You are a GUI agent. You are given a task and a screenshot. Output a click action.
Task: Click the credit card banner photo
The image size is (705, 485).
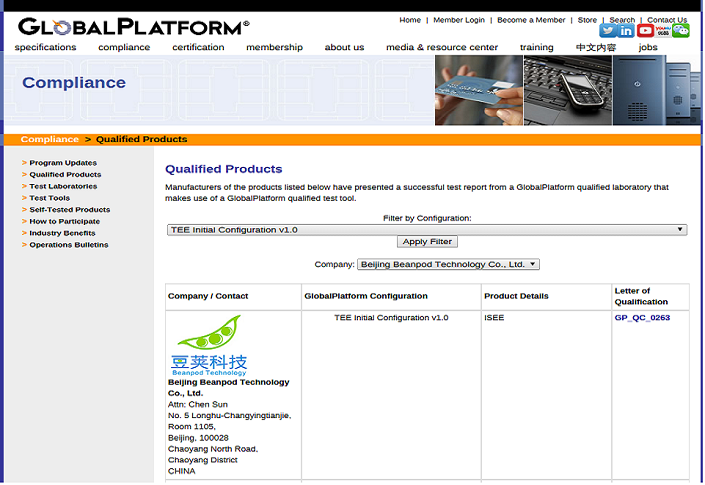[x=478, y=90]
